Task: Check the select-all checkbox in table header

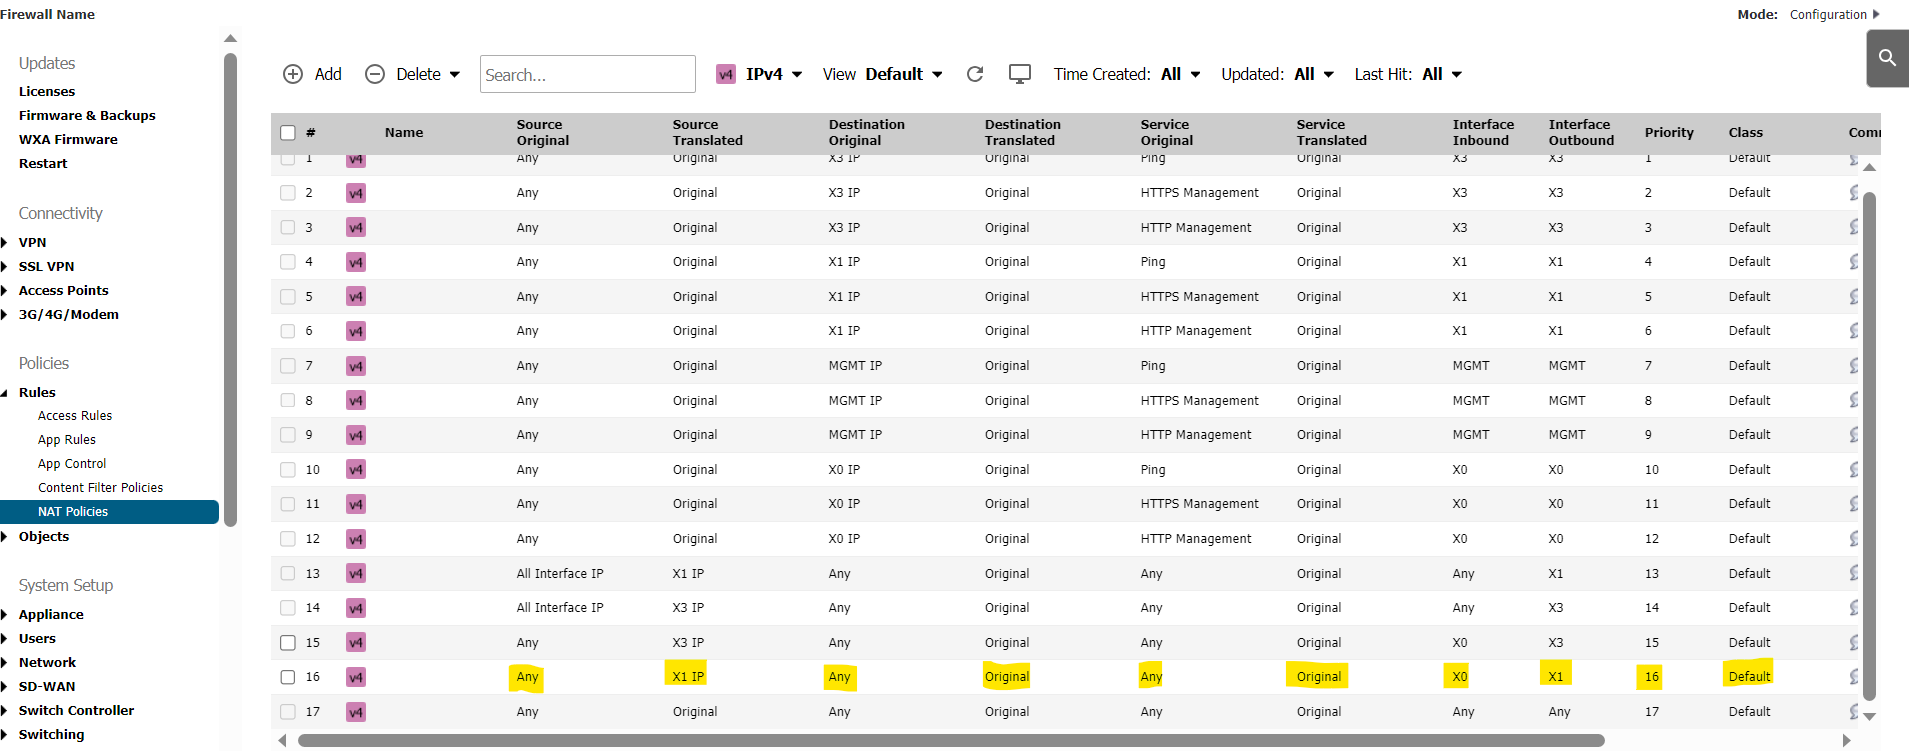Action: pyautogui.click(x=288, y=133)
